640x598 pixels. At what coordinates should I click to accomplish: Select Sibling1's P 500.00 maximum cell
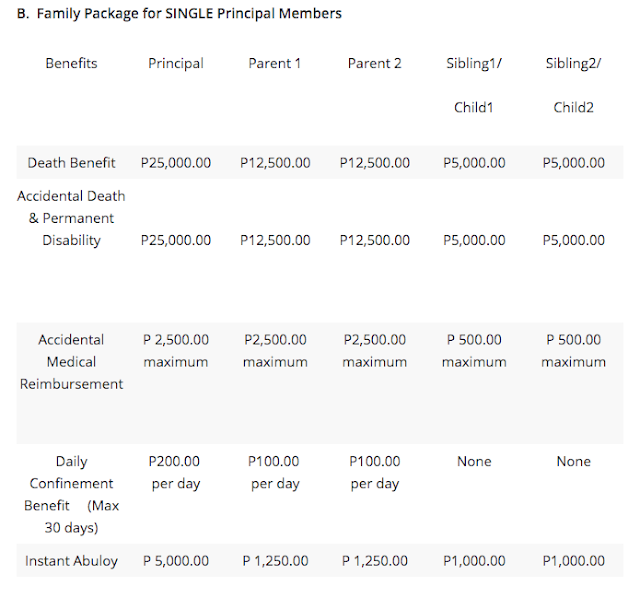click(x=474, y=350)
